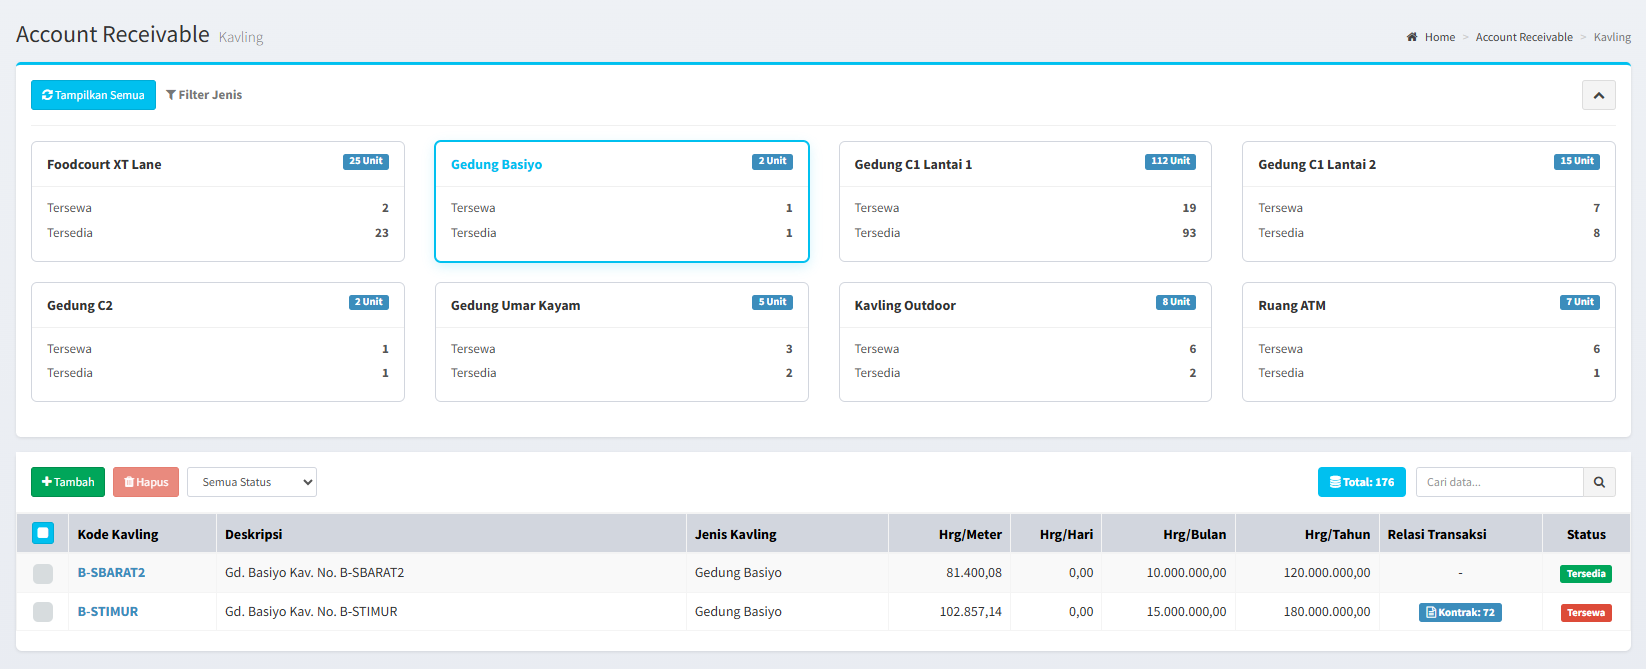Viewport: 1646px width, 669px height.
Task: Open the B-SBARAT2 kavling link
Action: click(x=111, y=573)
